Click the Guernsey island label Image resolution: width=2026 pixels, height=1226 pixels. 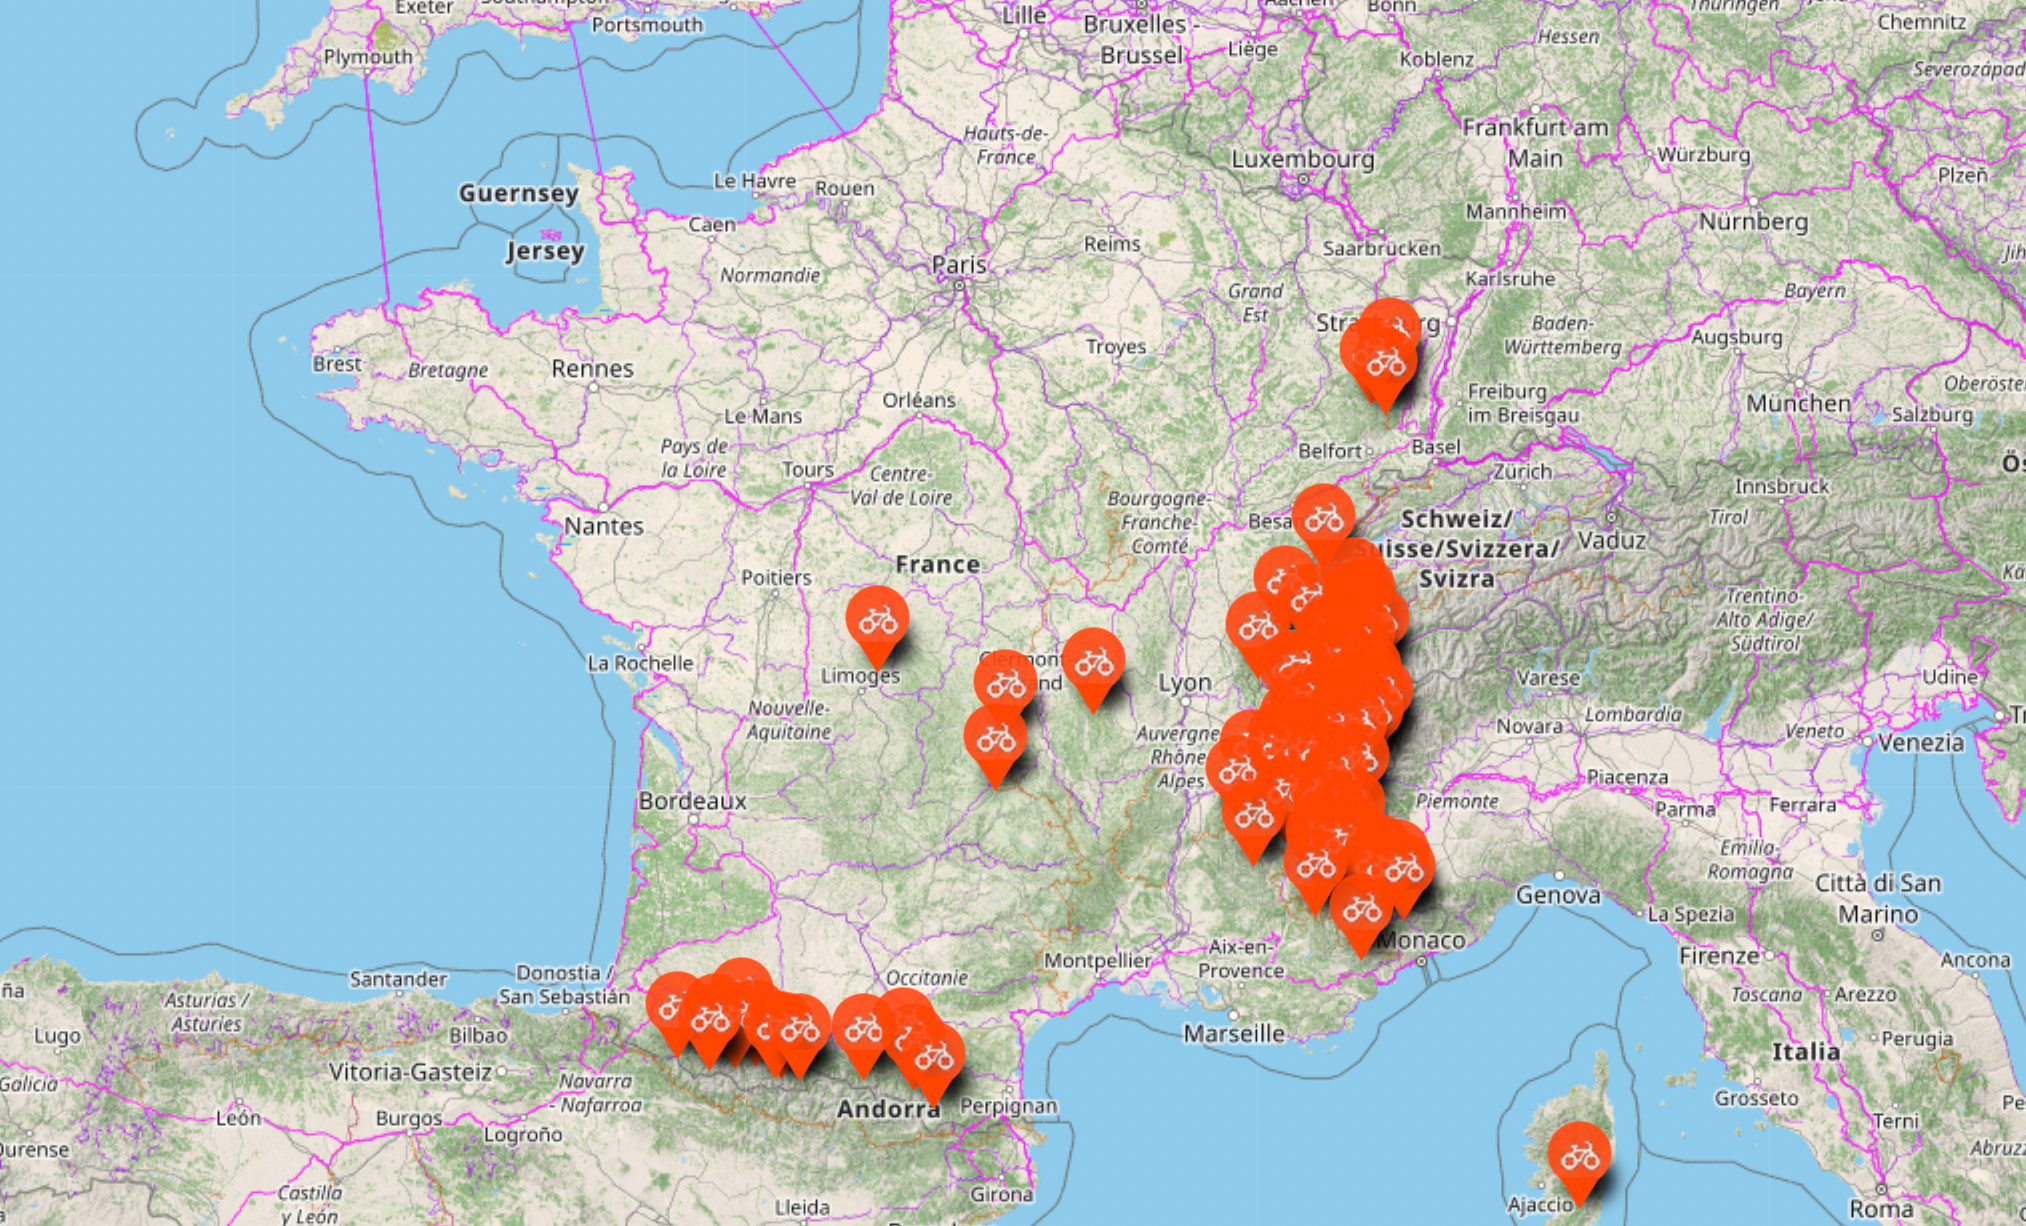[518, 193]
